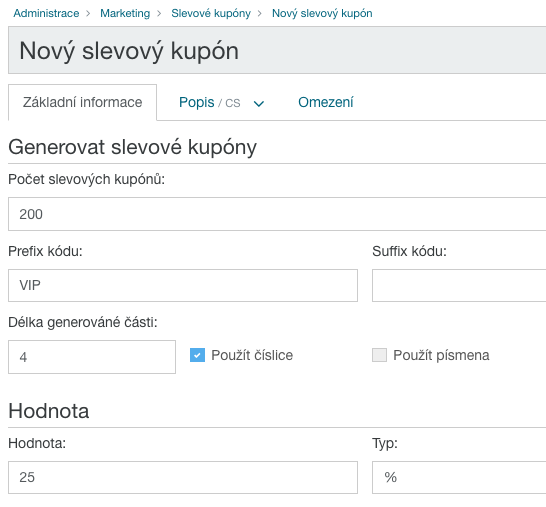Click the Délka generované části label
546x507 pixels.
click(83, 322)
